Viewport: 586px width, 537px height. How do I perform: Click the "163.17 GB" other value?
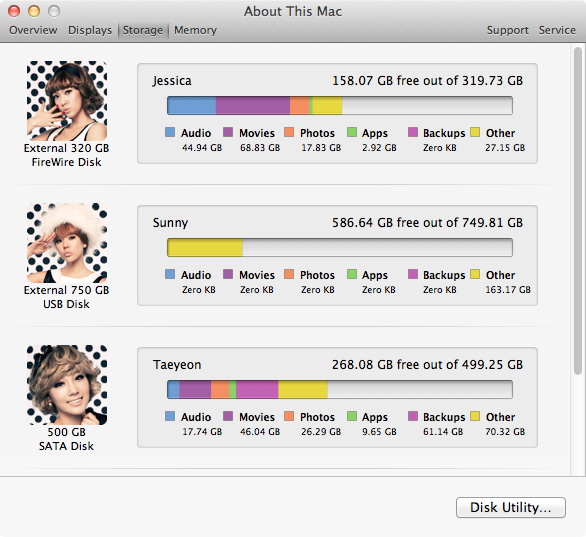click(x=508, y=290)
